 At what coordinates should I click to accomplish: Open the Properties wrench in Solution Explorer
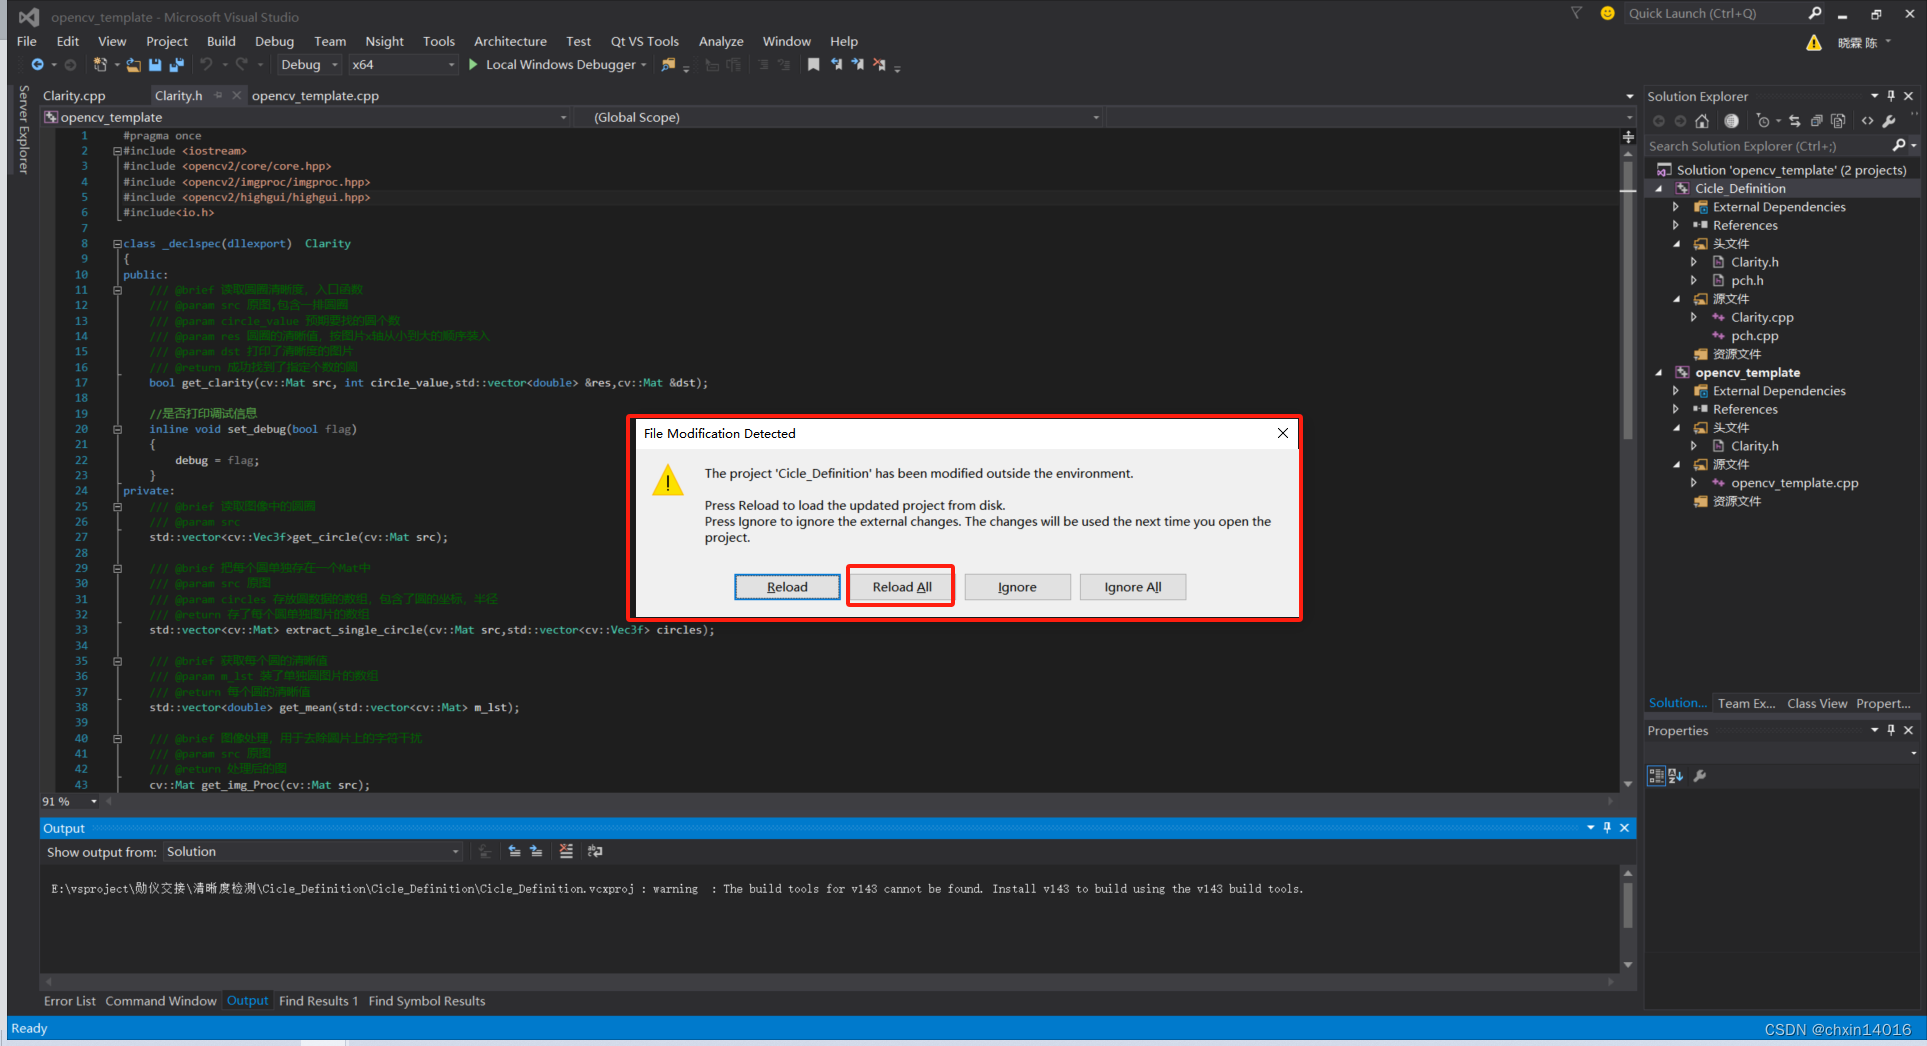click(x=1890, y=121)
